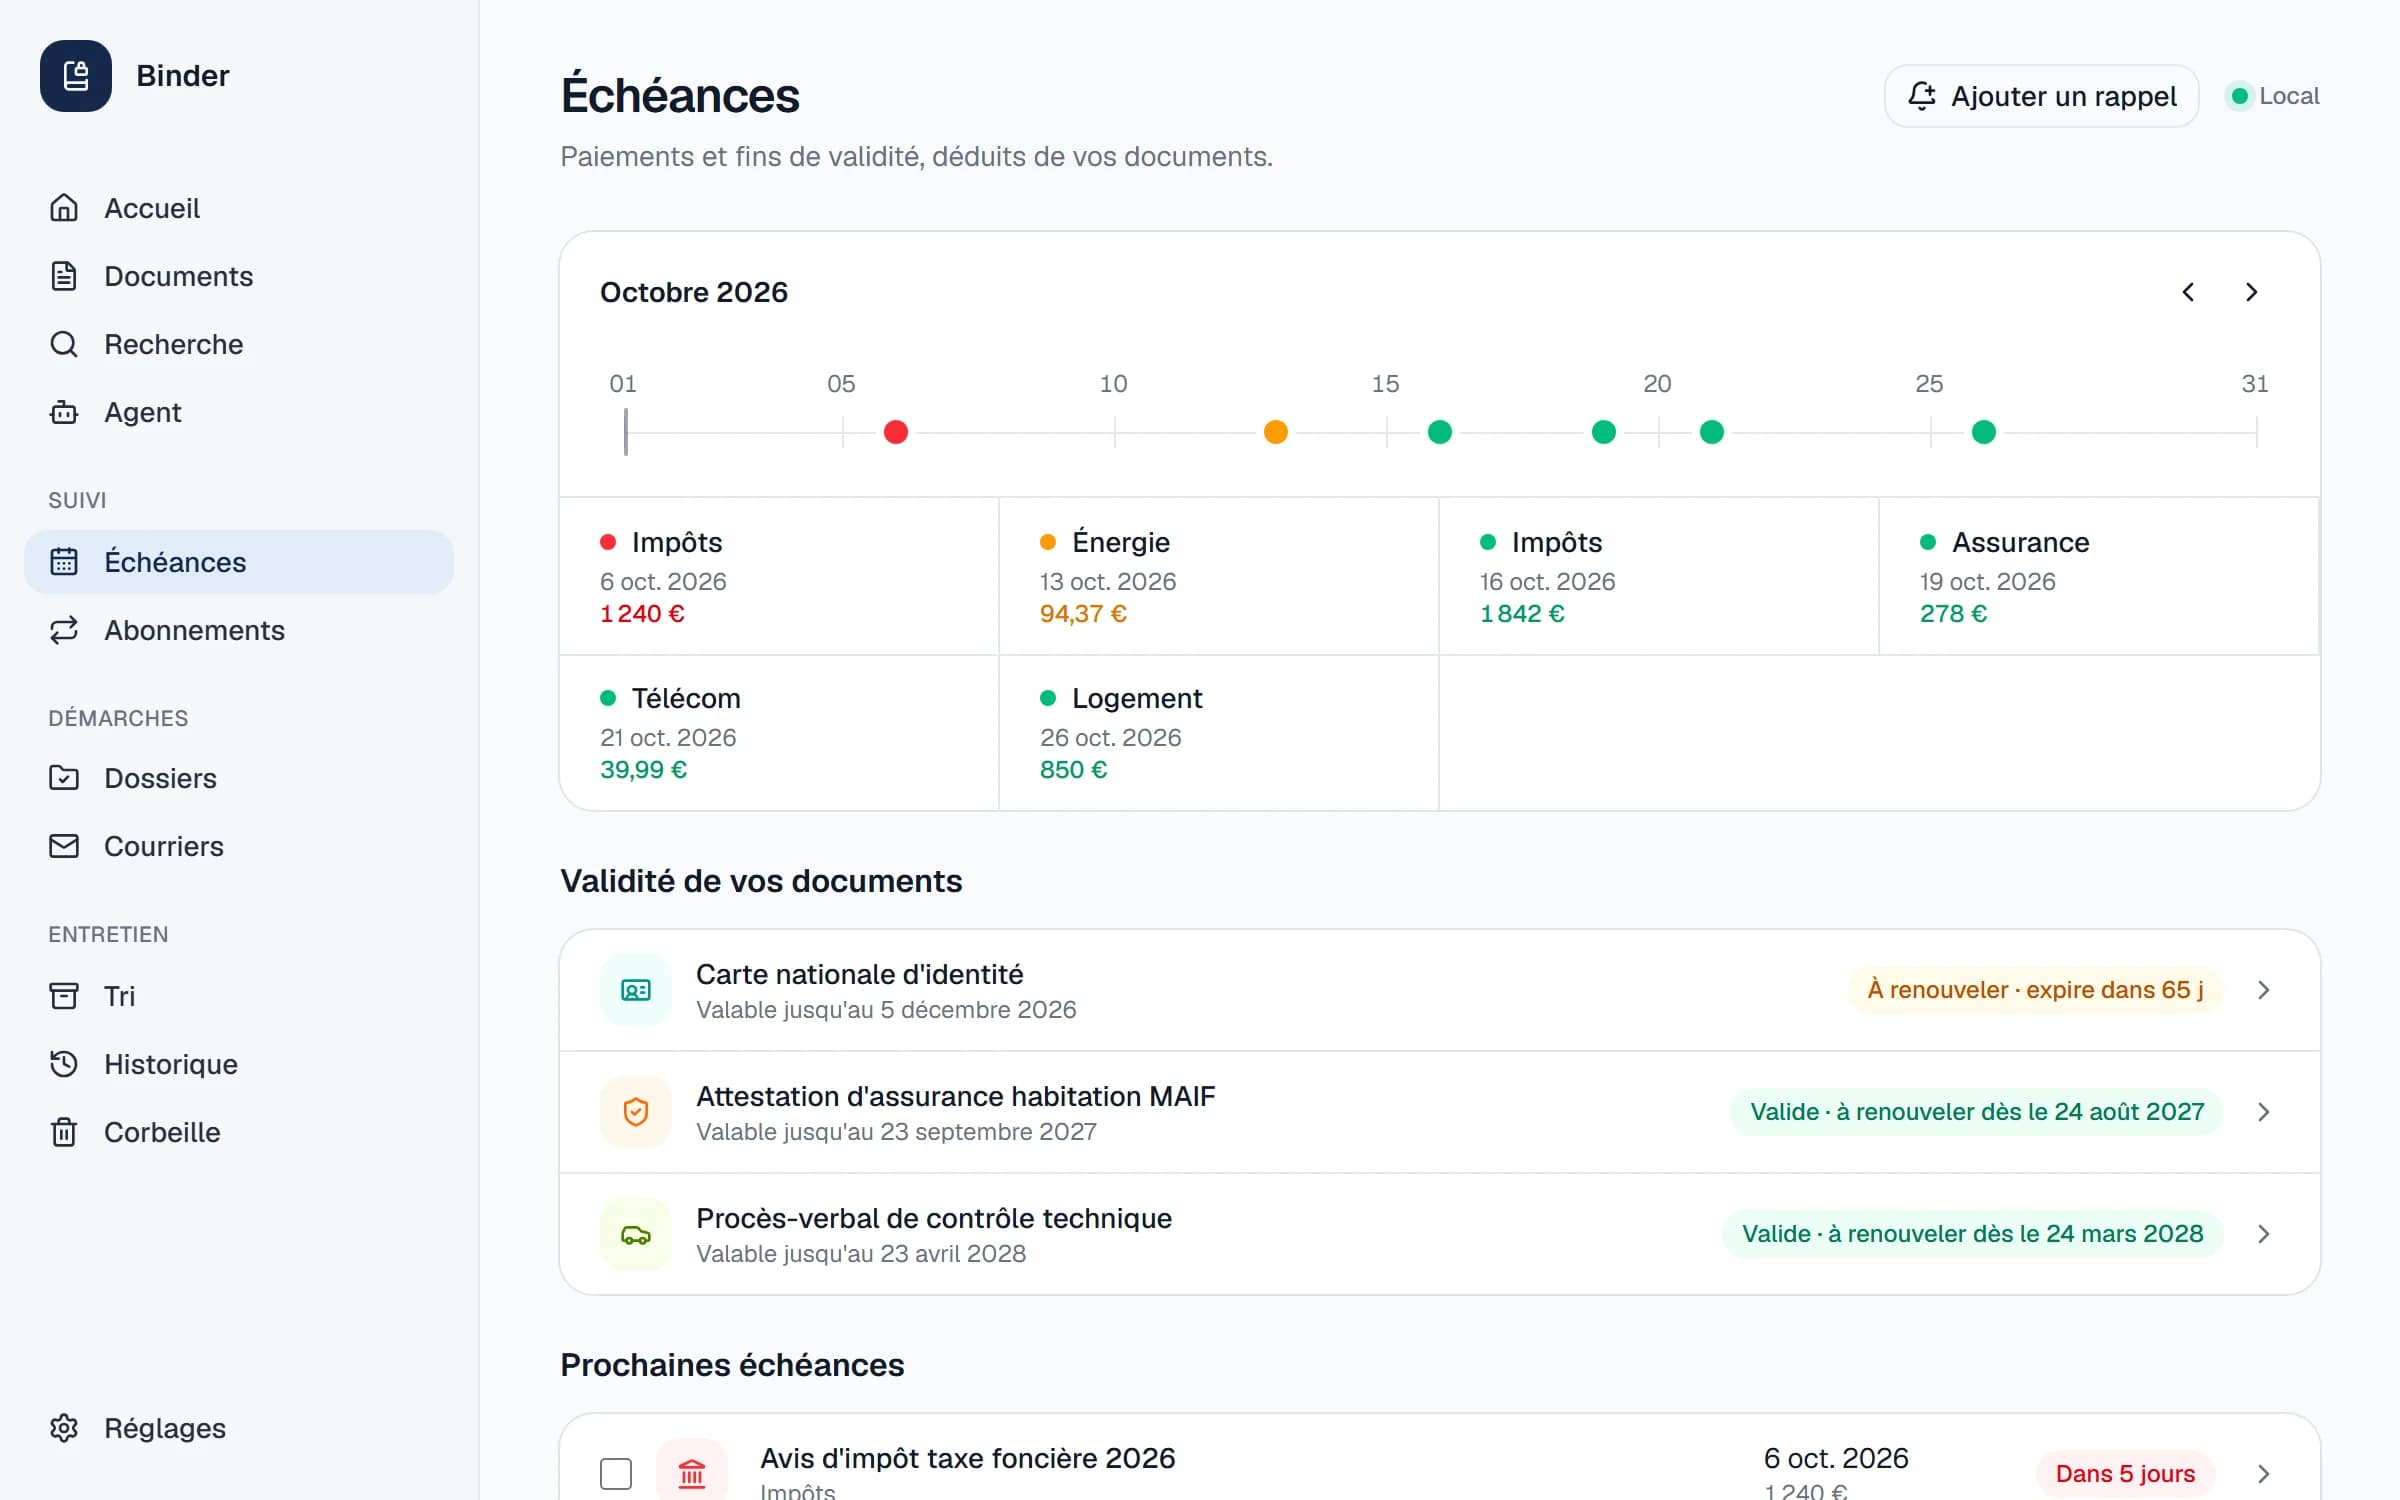
Task: Click the orange timeline dot on Oct 13
Action: click(x=1276, y=432)
